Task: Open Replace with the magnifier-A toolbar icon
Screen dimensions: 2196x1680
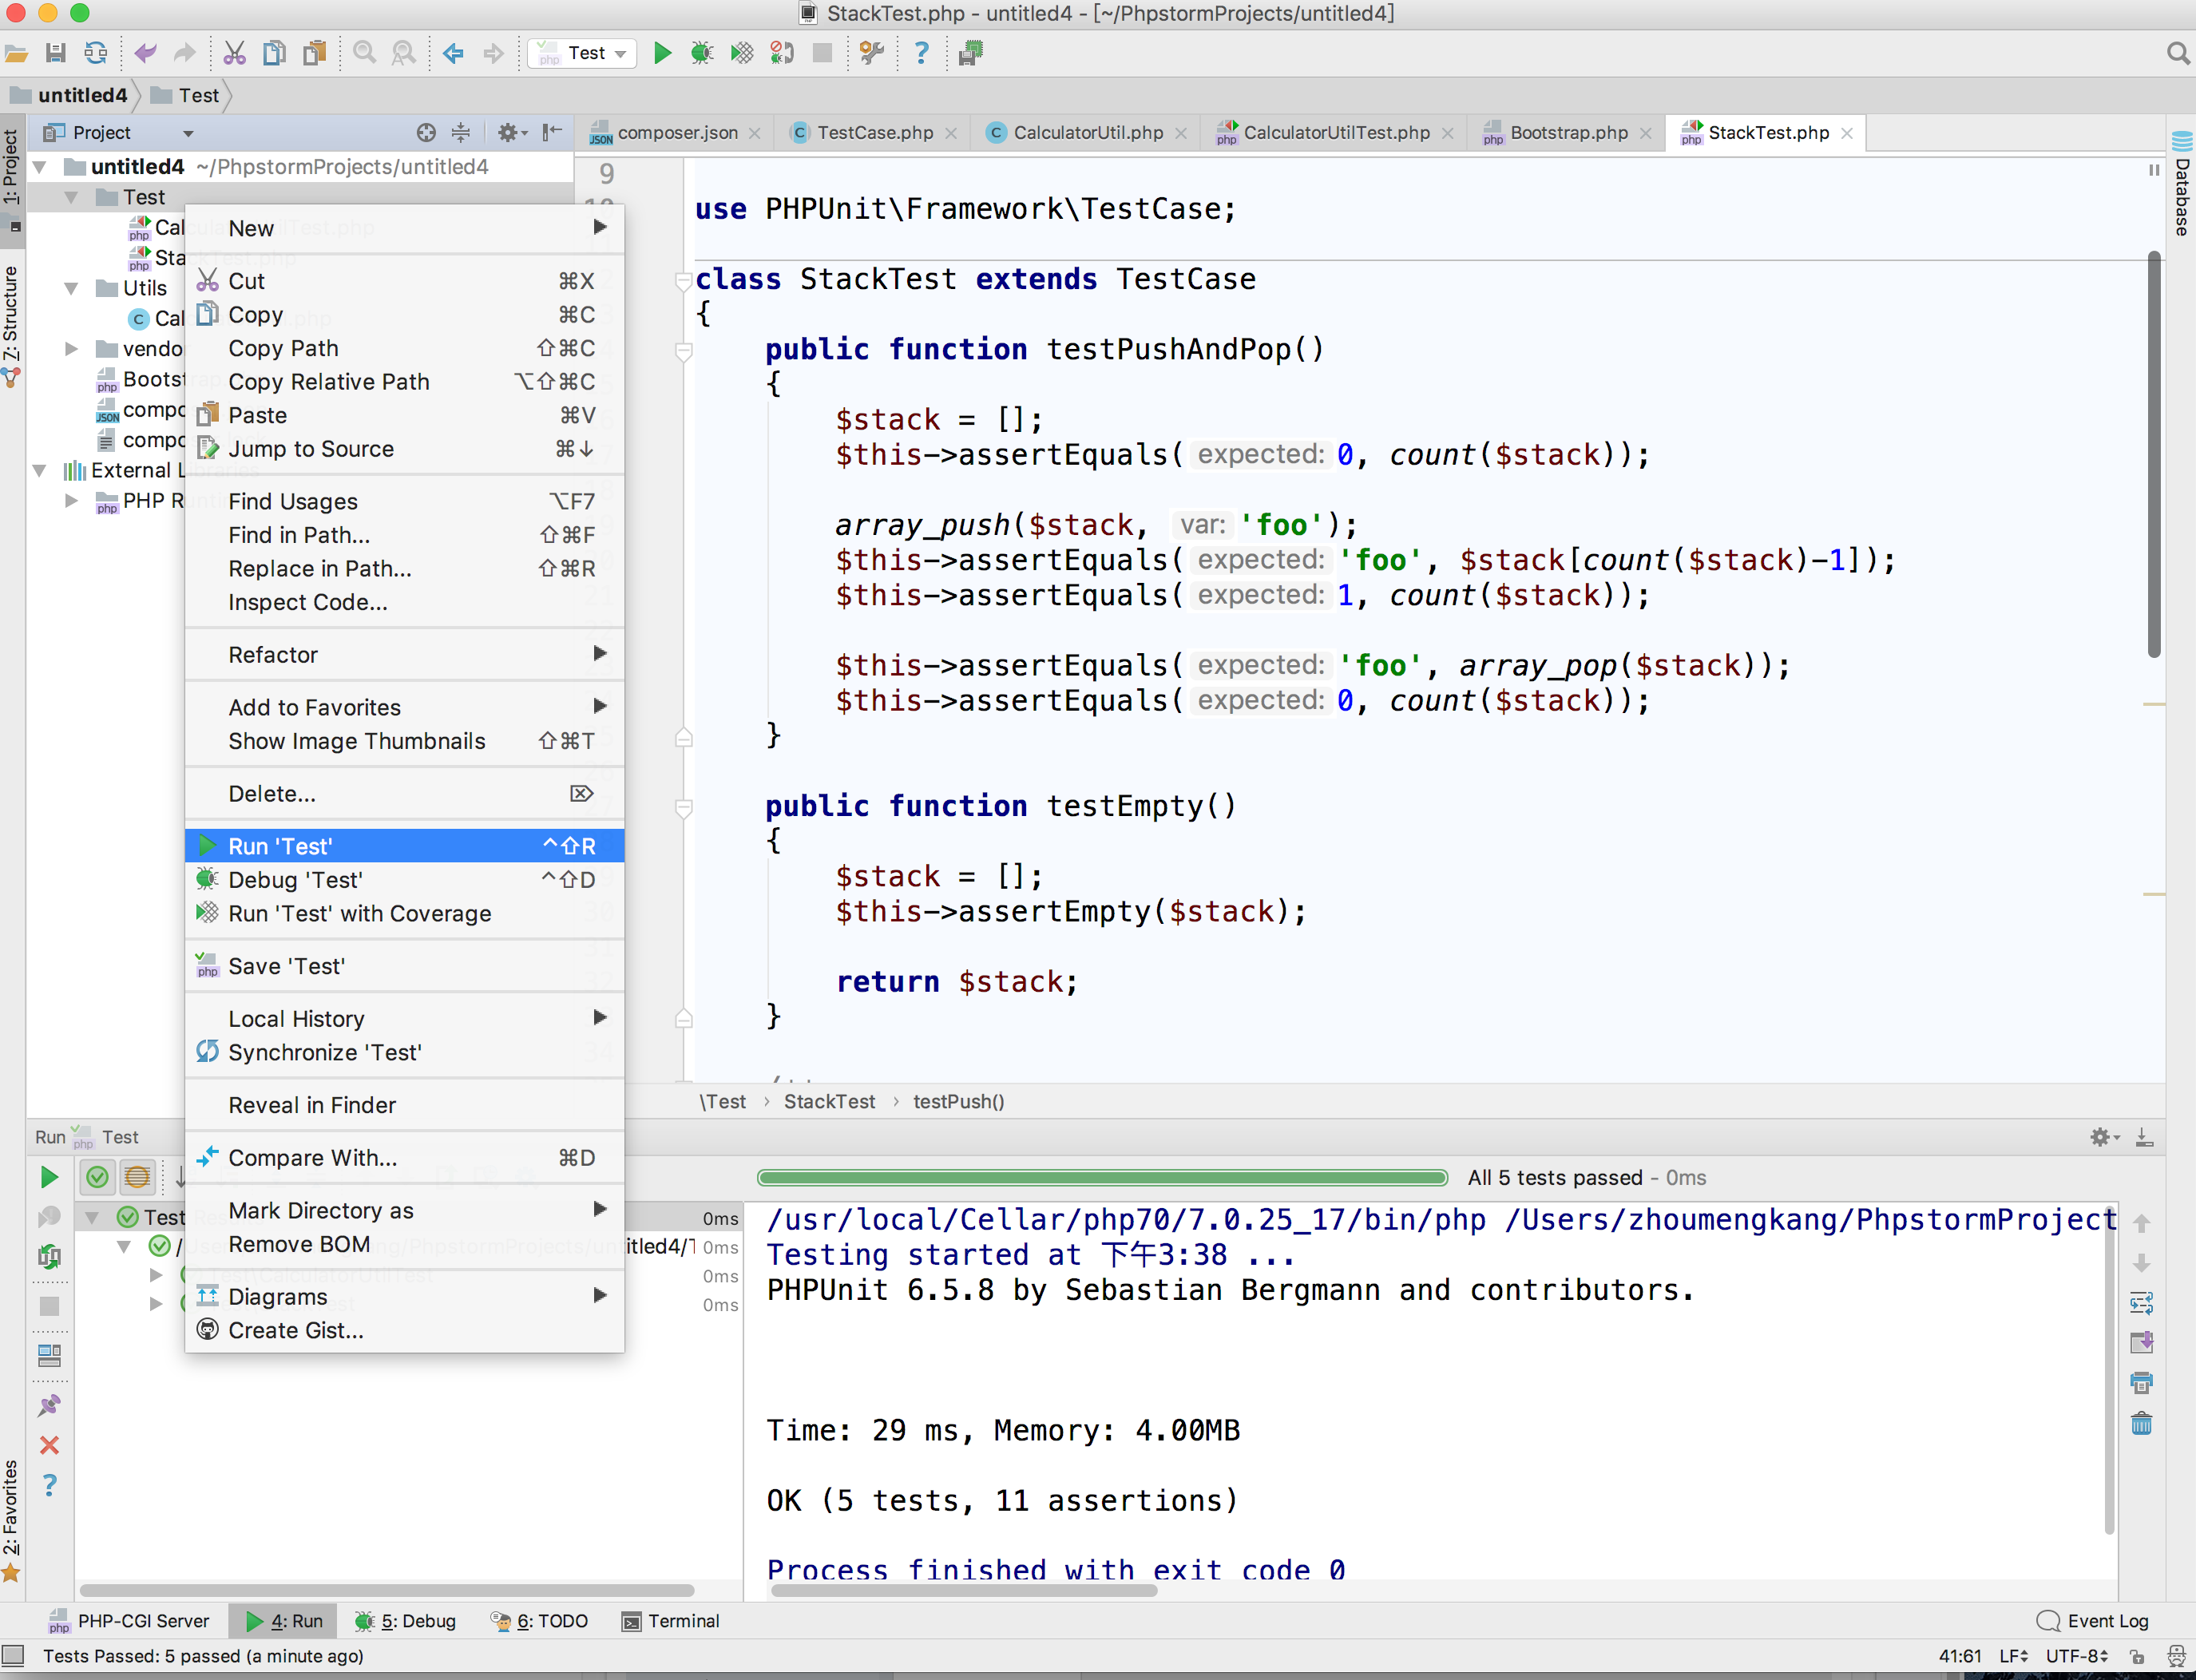Action: 403,53
